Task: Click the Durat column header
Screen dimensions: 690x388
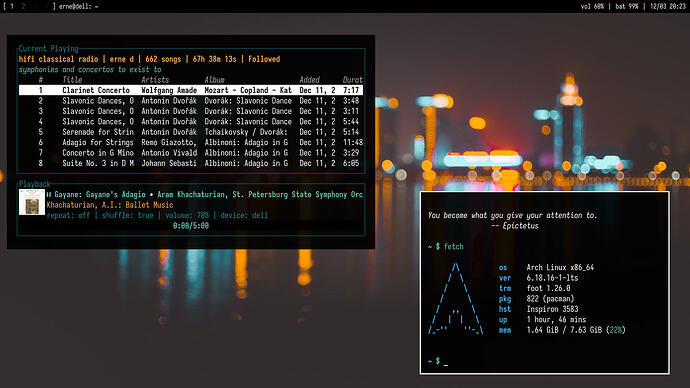Action: 353,80
